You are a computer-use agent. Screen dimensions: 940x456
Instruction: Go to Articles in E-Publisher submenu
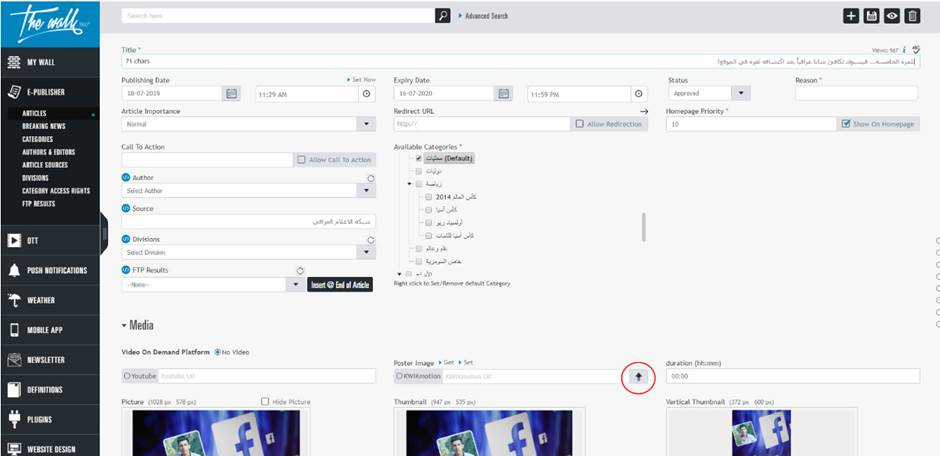click(34, 113)
